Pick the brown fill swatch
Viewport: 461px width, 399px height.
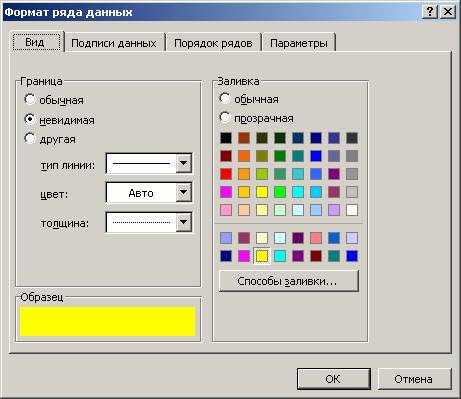coord(244,138)
